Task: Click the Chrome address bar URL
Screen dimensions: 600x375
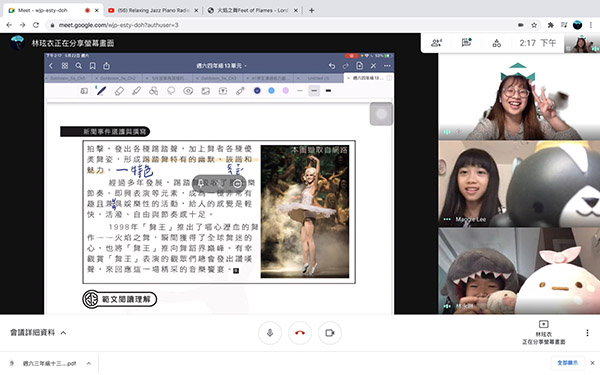Action: point(119,25)
